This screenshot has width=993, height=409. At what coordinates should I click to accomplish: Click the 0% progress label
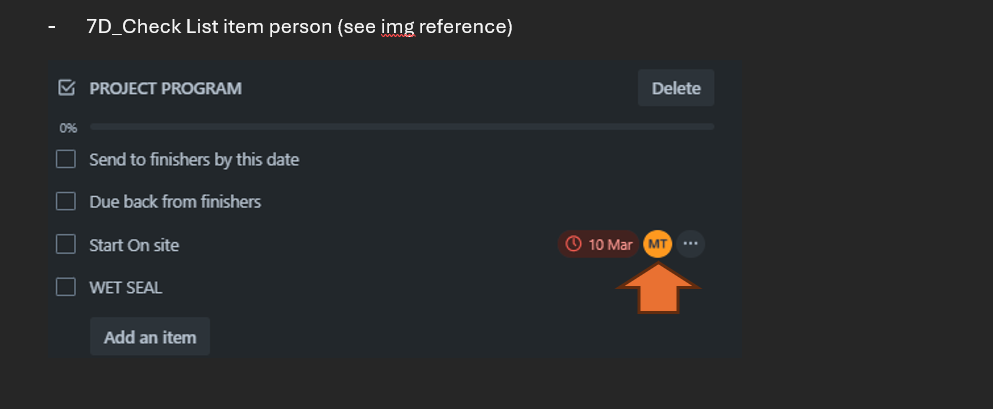pyautogui.click(x=68, y=128)
